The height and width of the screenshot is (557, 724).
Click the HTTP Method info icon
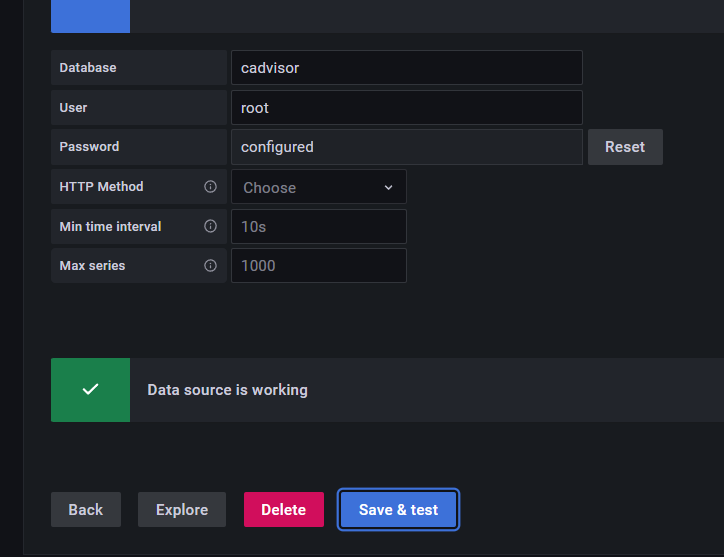210,187
